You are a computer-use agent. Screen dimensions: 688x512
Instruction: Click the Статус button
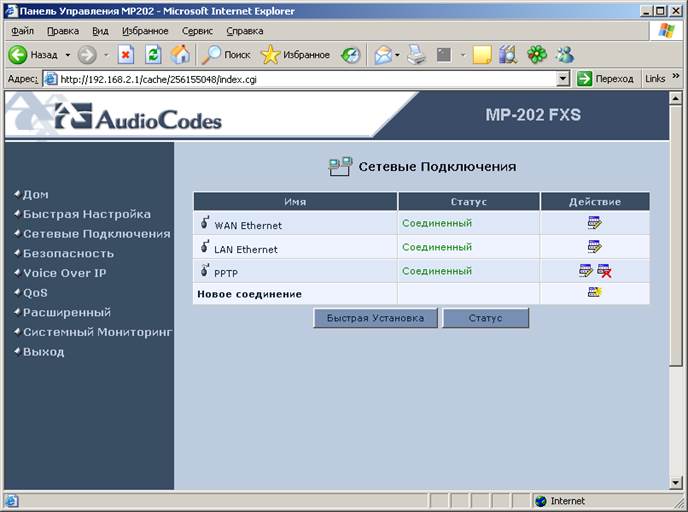click(485, 318)
